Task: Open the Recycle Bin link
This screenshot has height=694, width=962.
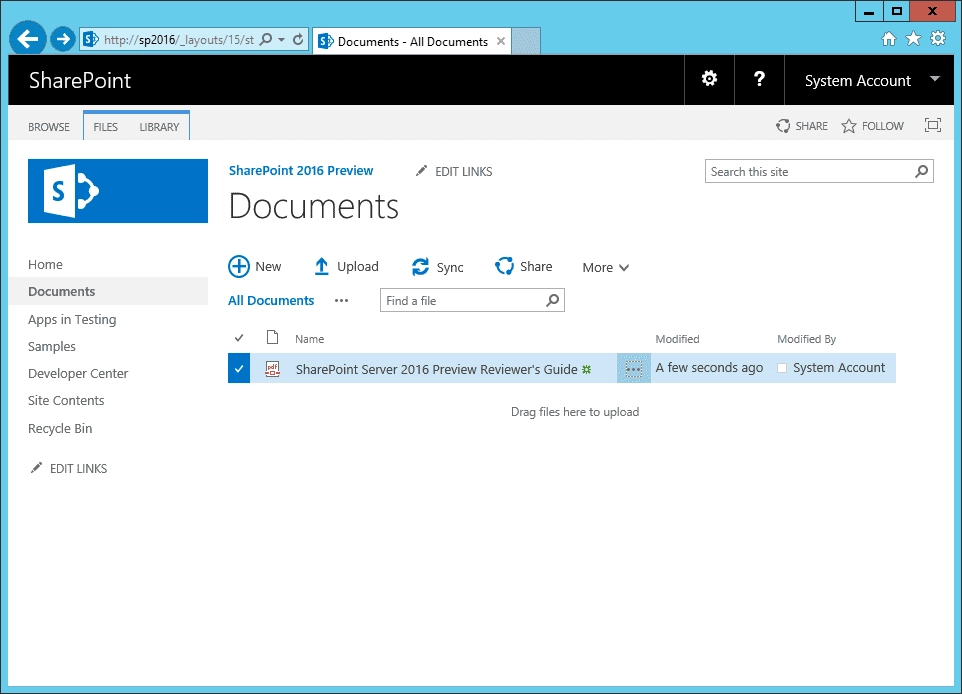Action: pos(60,428)
